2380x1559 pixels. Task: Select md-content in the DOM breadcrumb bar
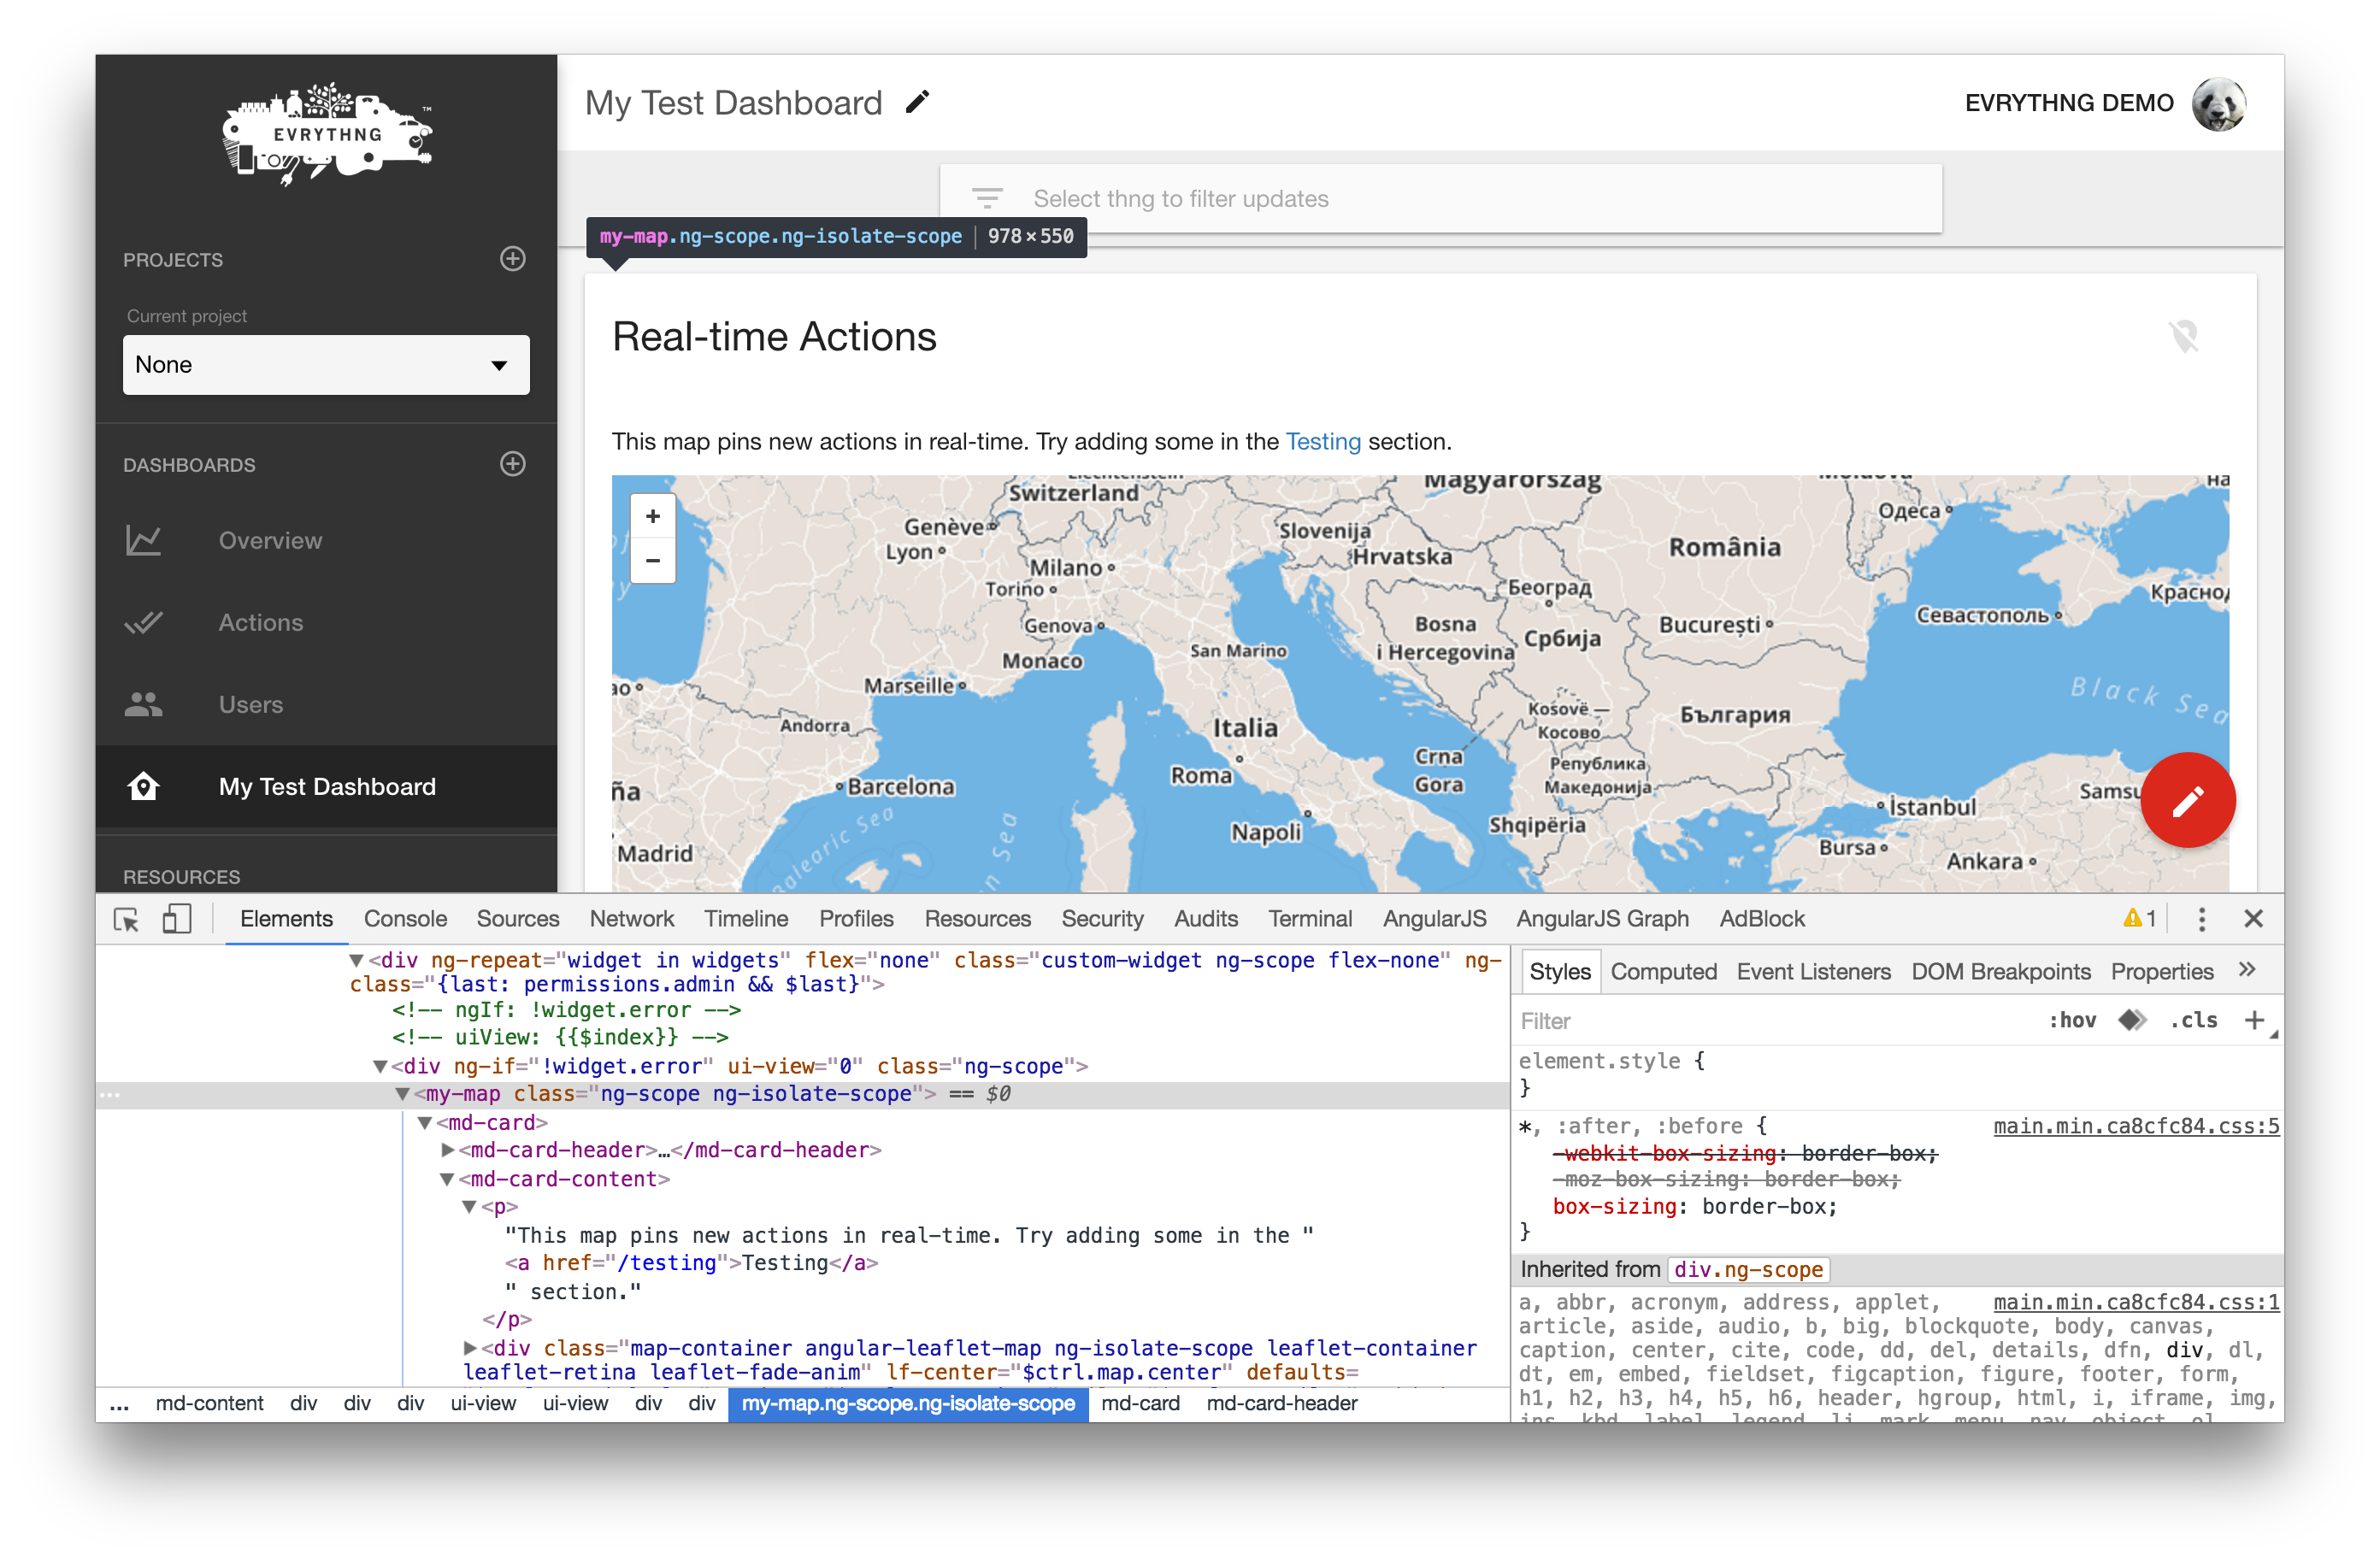coord(209,1403)
